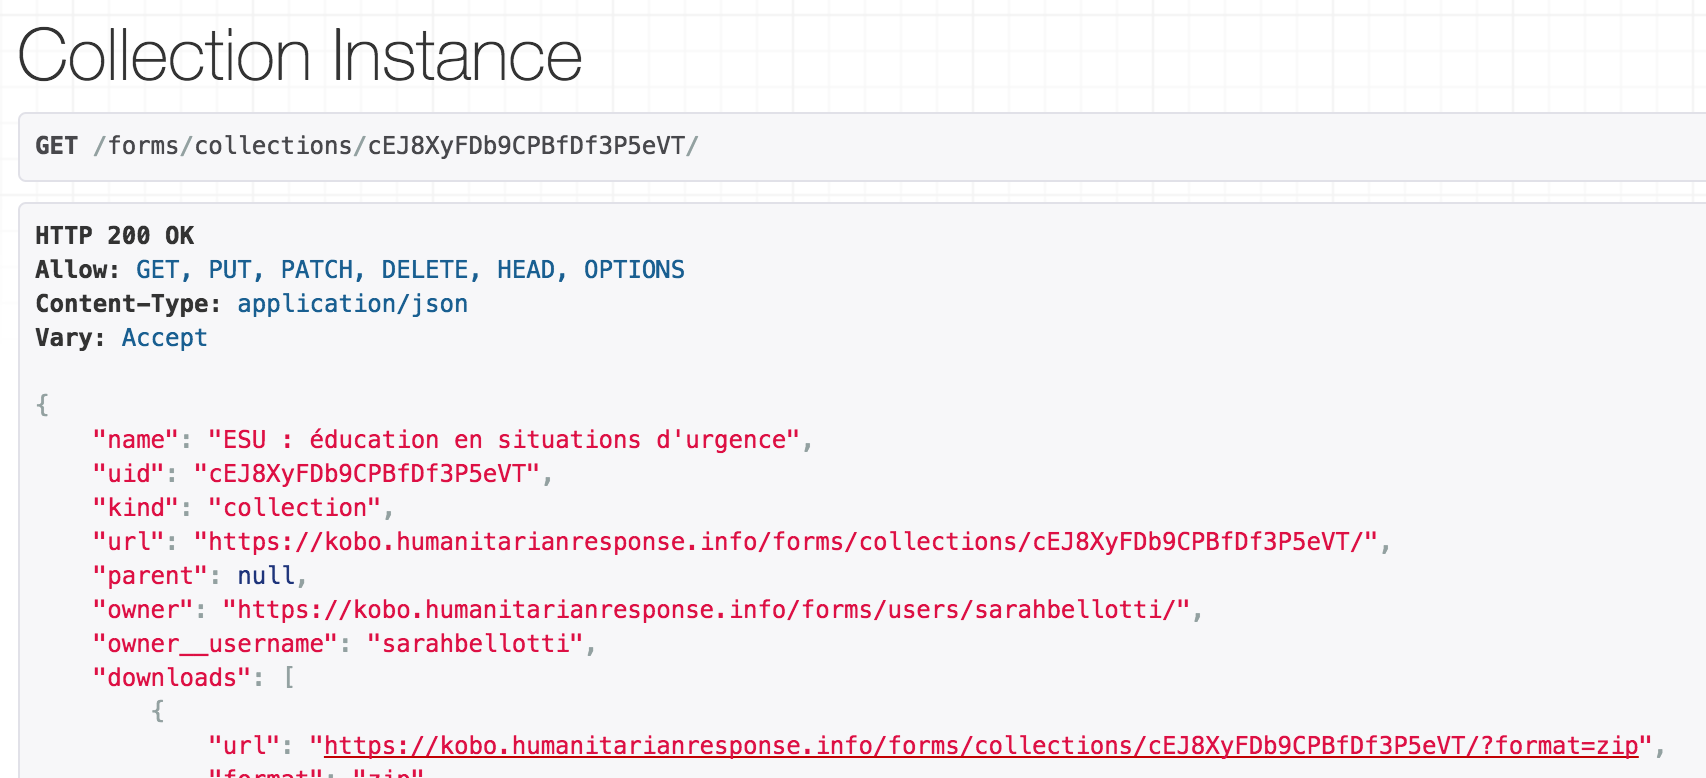Open the downloads zip format URL link

click(x=982, y=745)
